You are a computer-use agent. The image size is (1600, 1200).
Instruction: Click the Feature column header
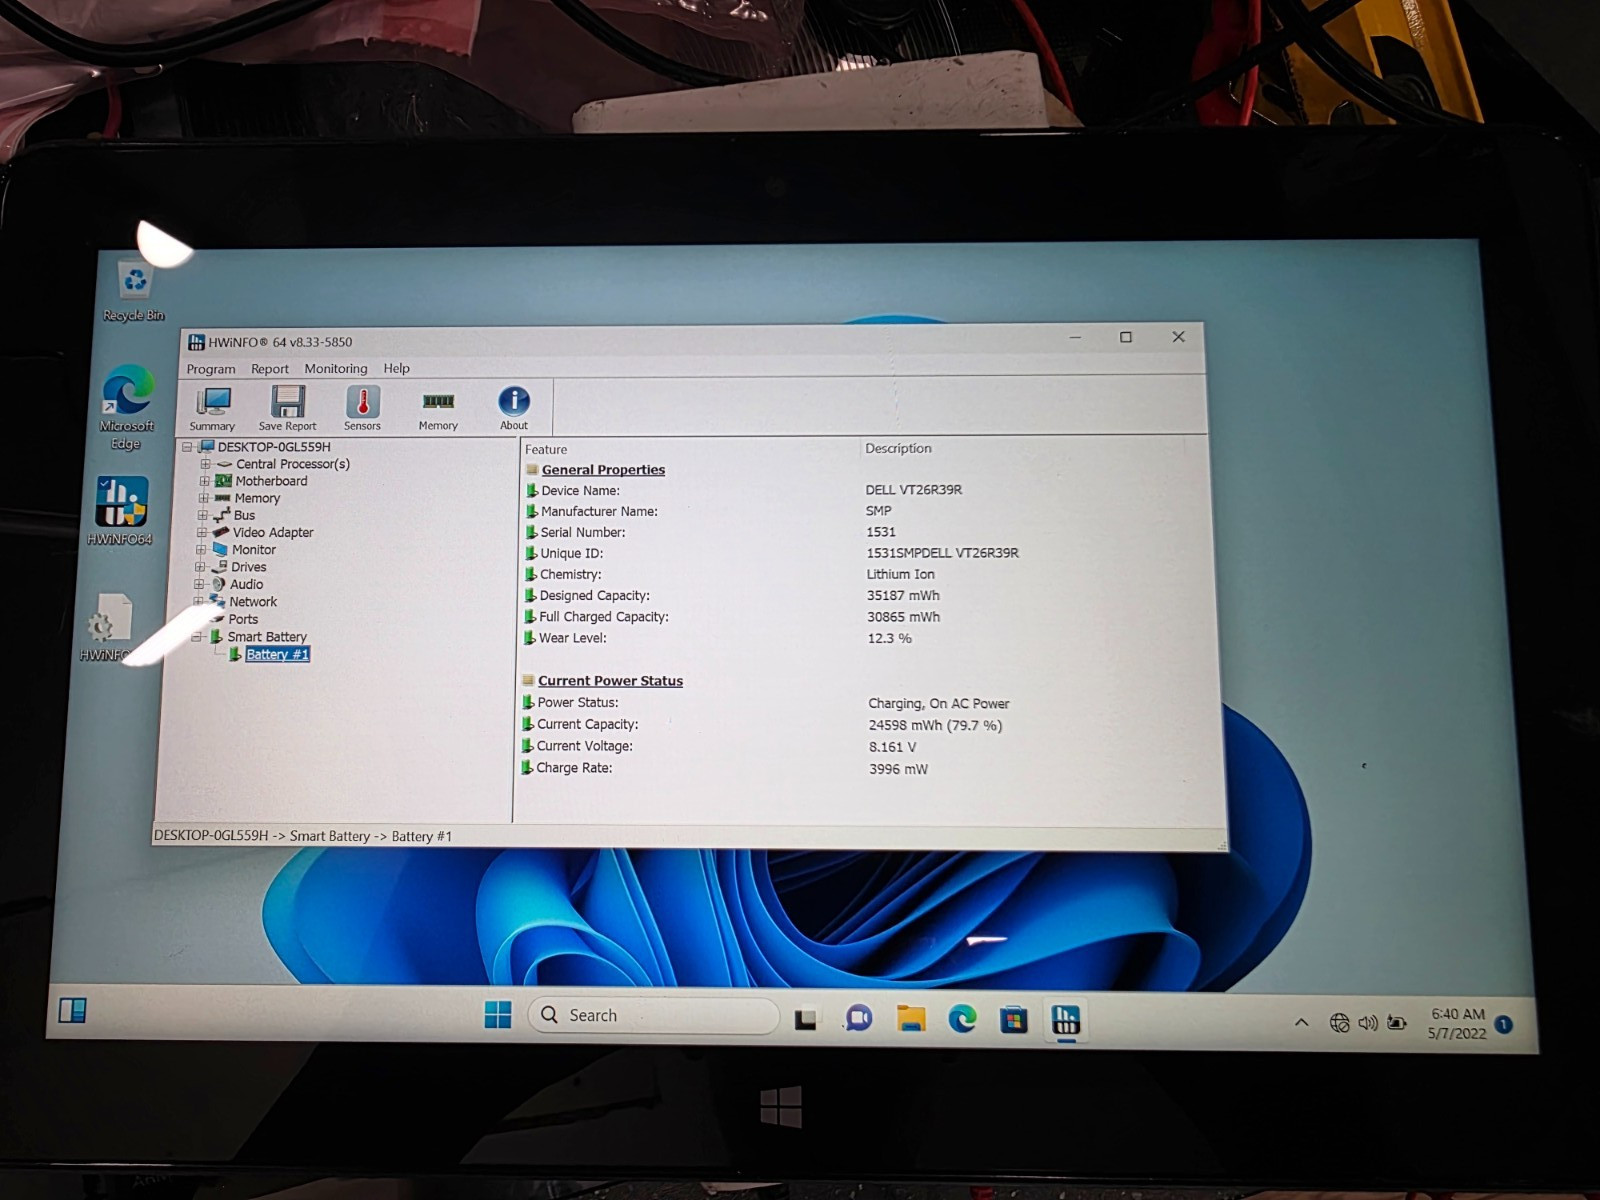(546, 450)
